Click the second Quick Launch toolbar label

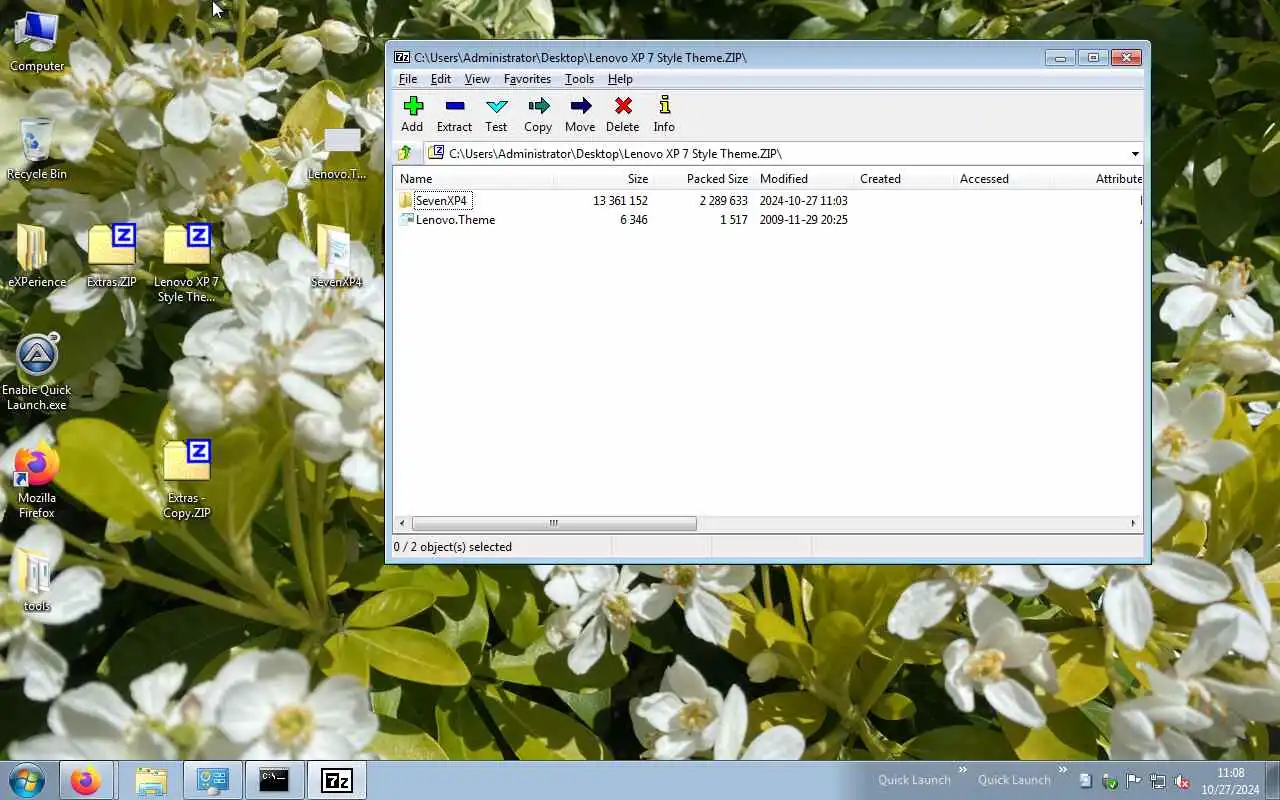(x=1014, y=780)
